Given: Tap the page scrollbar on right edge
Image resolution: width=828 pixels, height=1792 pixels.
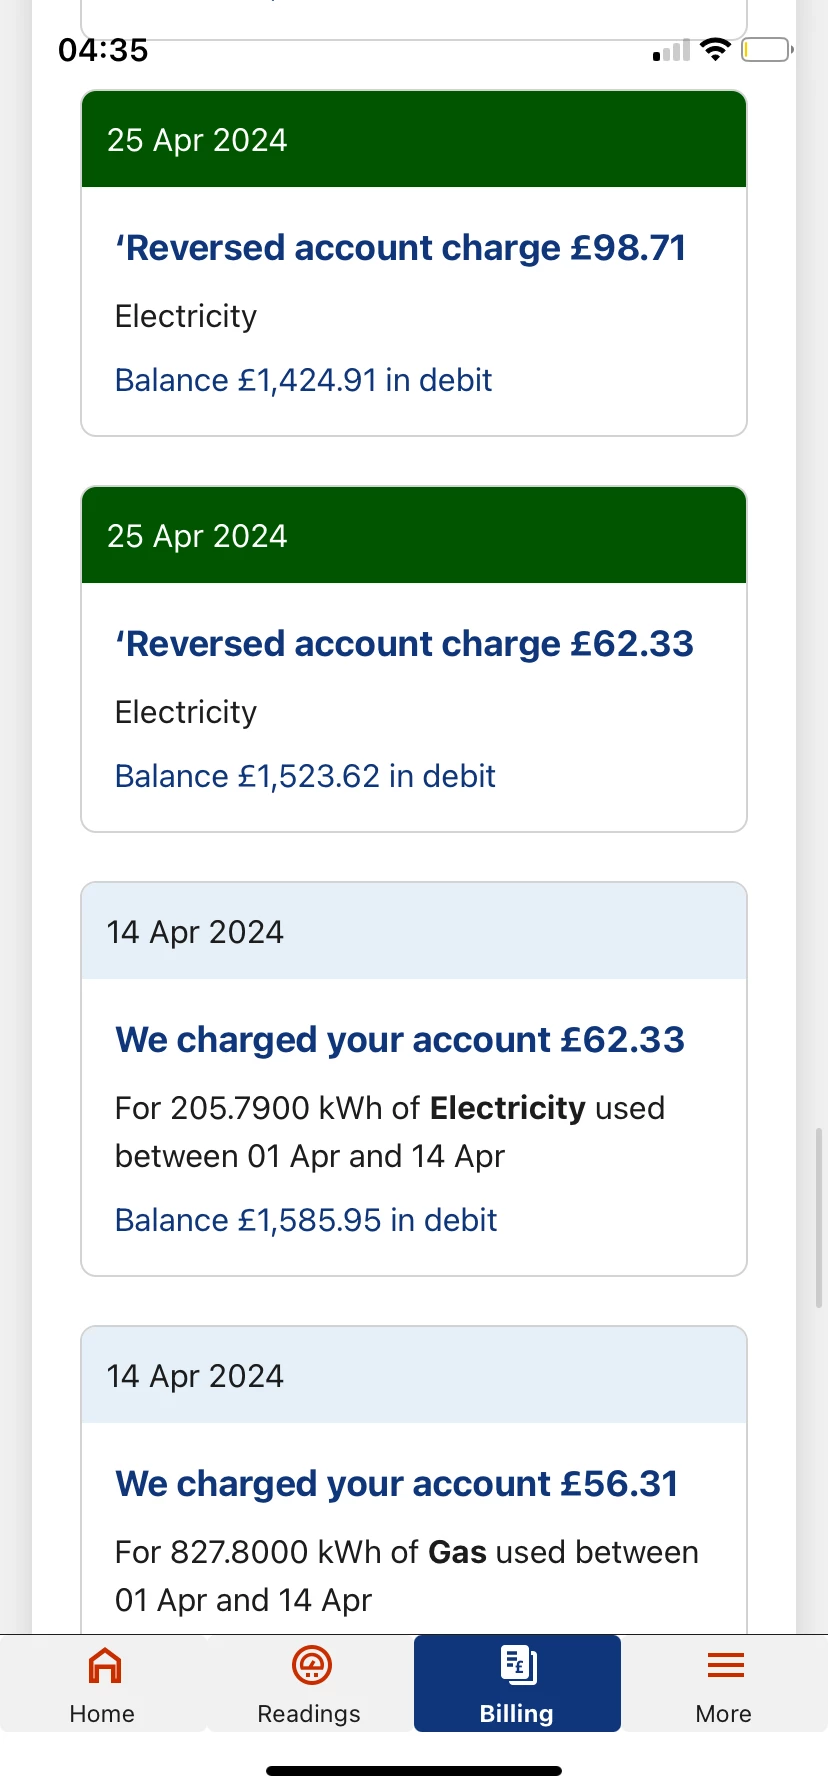Looking at the screenshot, I should 819,1217.
